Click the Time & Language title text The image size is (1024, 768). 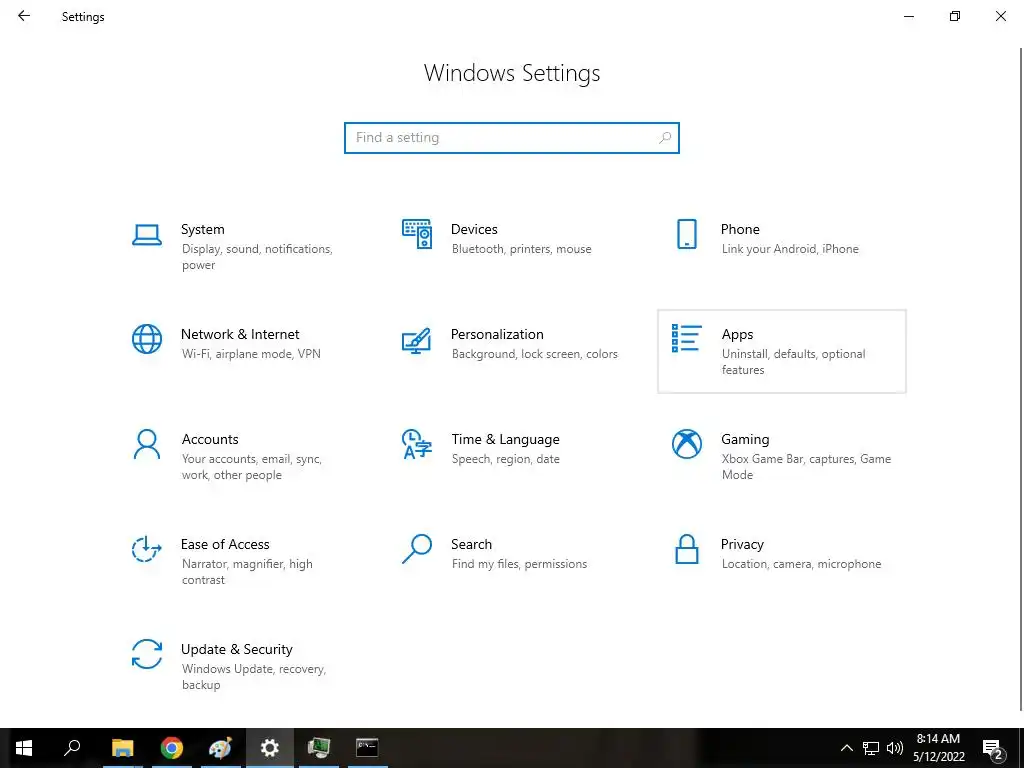pyautogui.click(x=505, y=440)
